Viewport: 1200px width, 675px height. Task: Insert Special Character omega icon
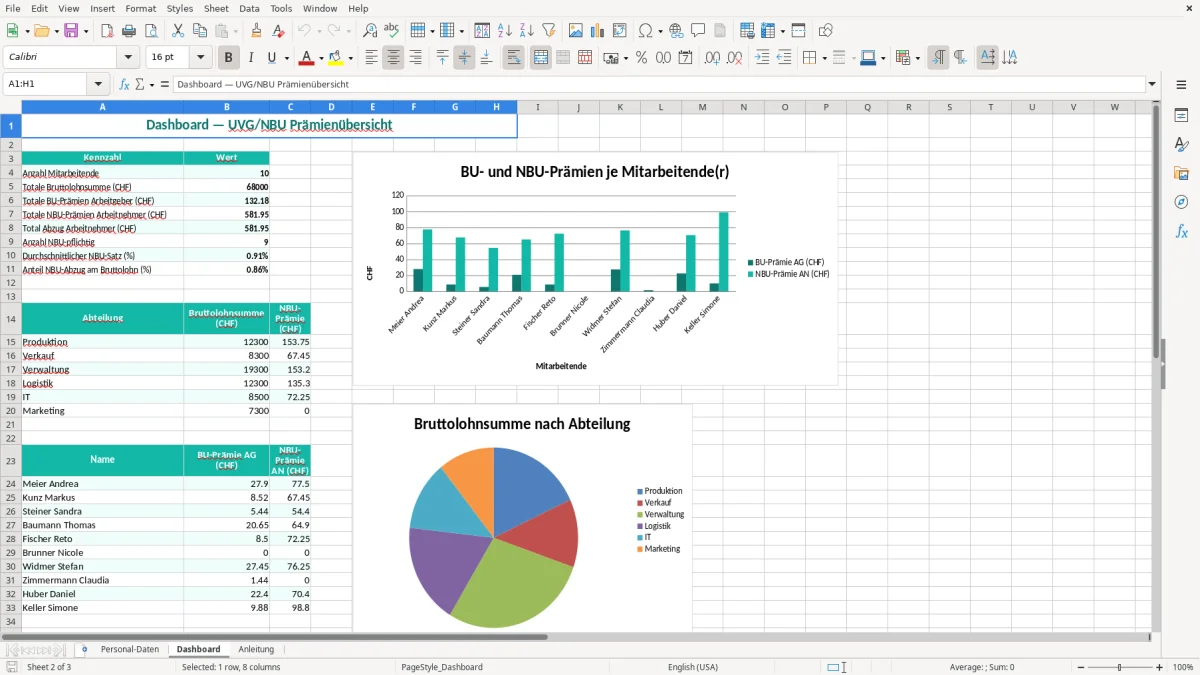[645, 31]
